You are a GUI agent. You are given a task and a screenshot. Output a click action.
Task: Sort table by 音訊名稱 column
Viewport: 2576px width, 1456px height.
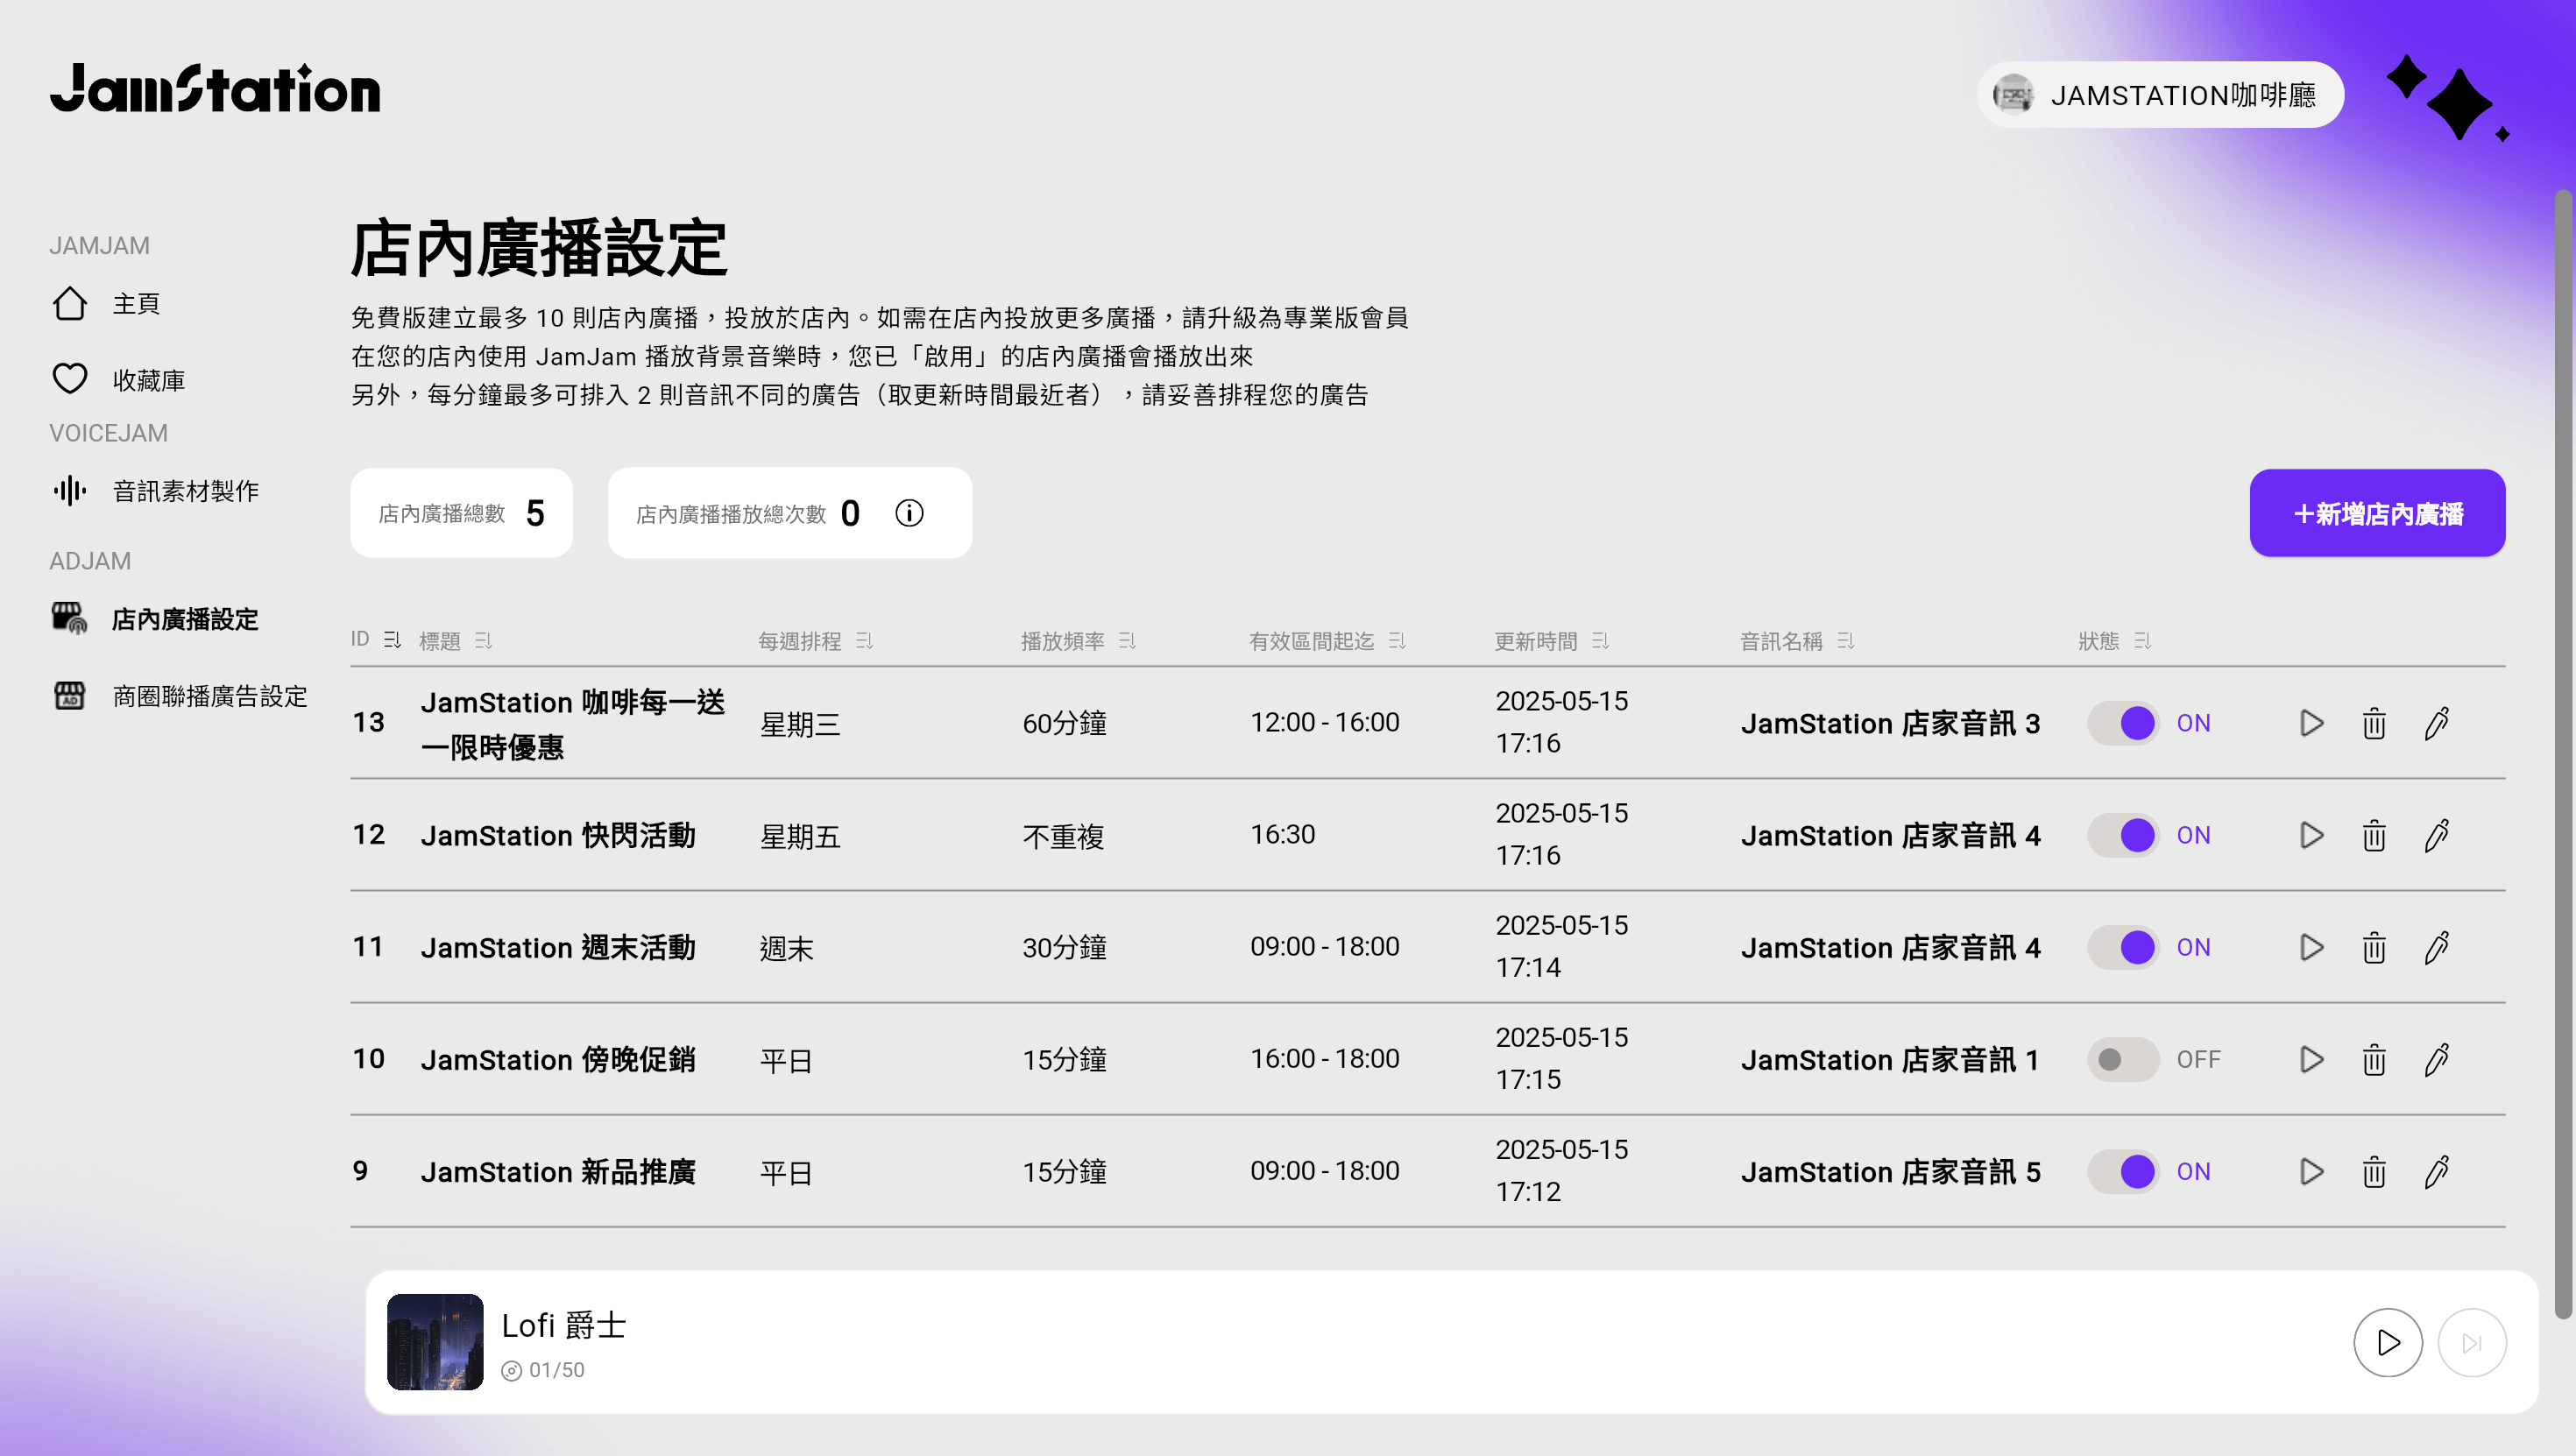click(x=1846, y=640)
